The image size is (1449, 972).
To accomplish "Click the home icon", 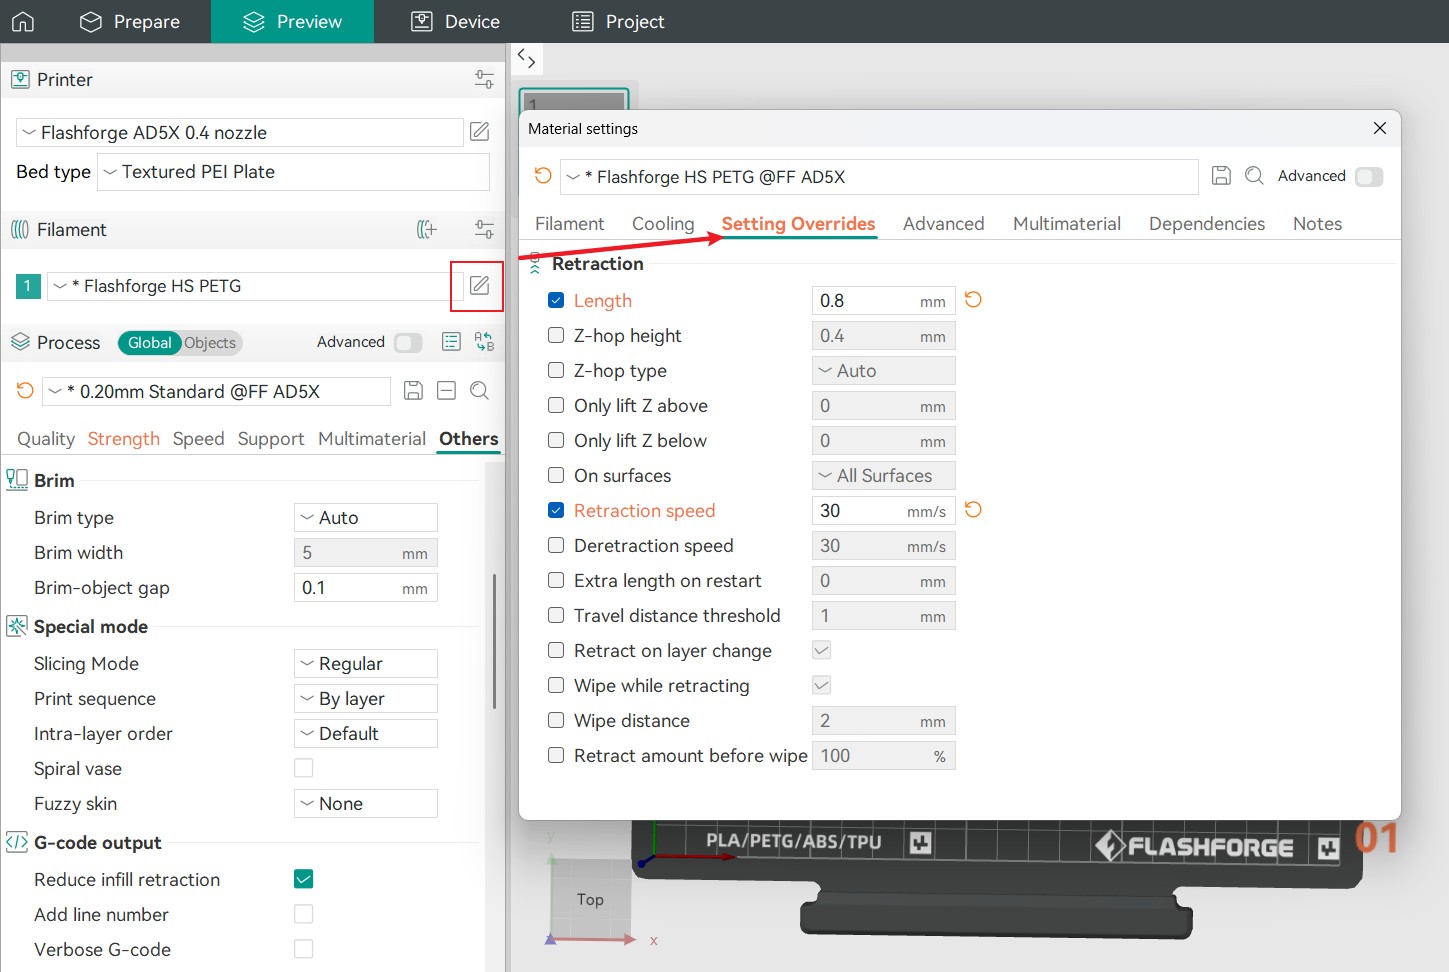I will tap(23, 21).
